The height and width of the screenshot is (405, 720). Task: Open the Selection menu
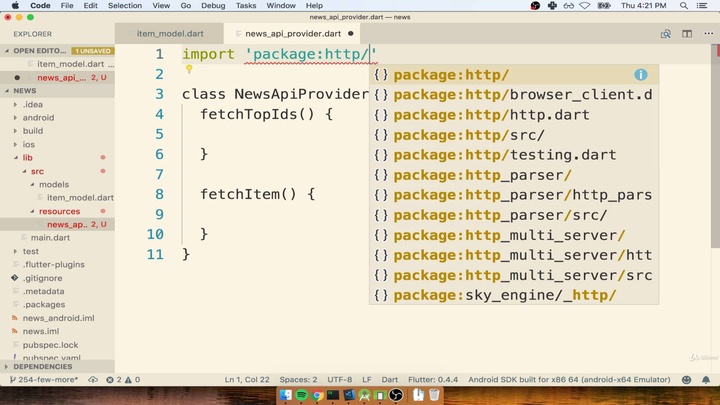point(124,6)
